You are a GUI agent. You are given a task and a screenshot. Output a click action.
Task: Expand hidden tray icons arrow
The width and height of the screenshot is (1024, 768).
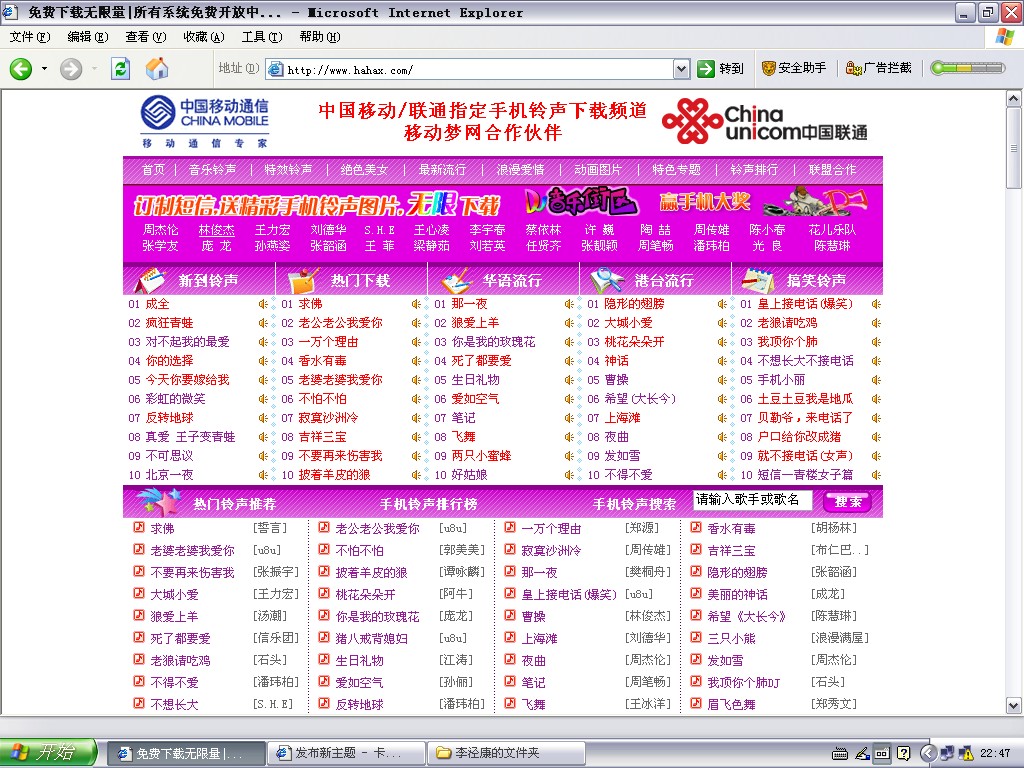coord(927,754)
